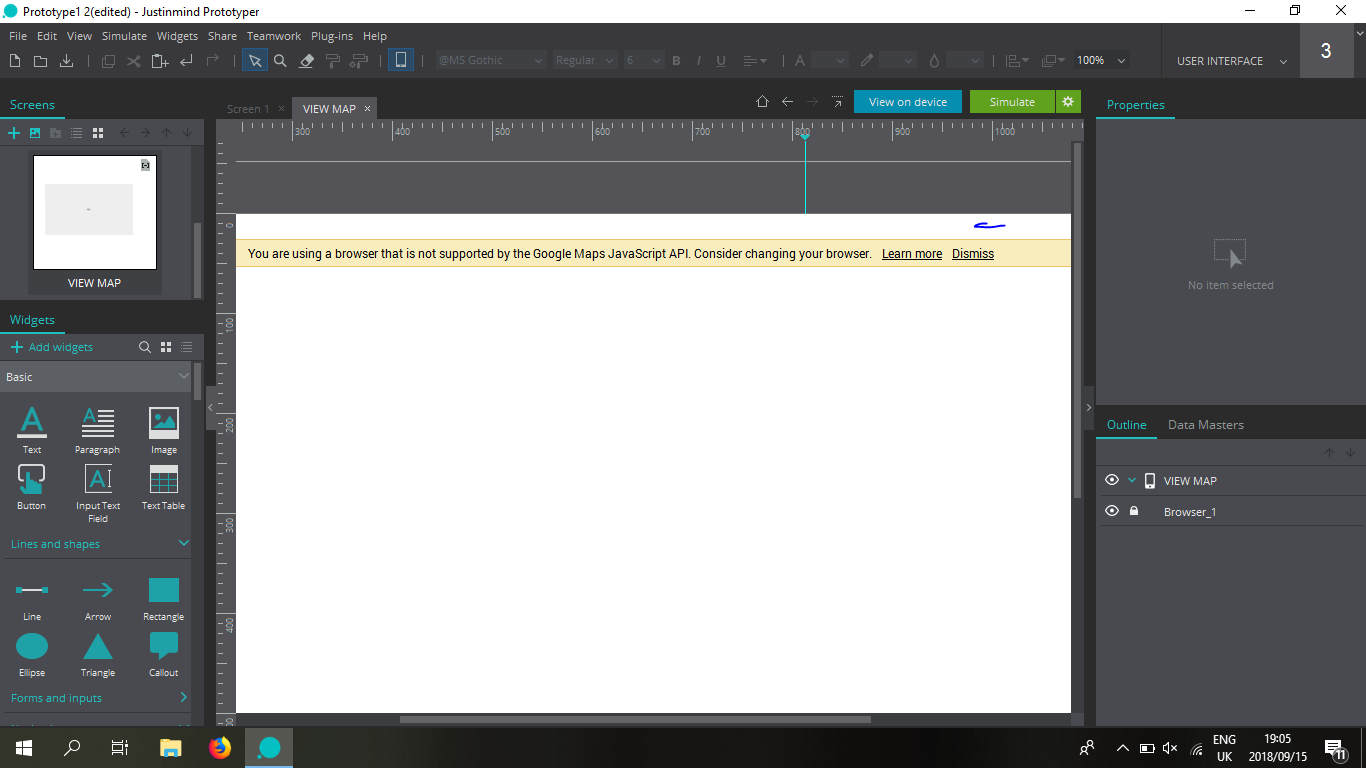This screenshot has width=1366, height=768.
Task: Pick the Line shape widget
Action: click(x=32, y=598)
